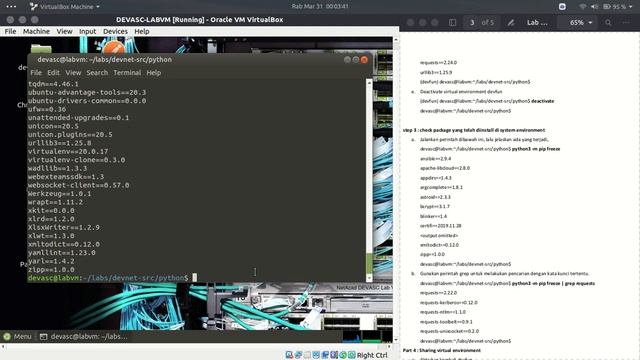Click the Lab document title in PDF viewer
This screenshot has height=360, width=640.
[537, 22]
